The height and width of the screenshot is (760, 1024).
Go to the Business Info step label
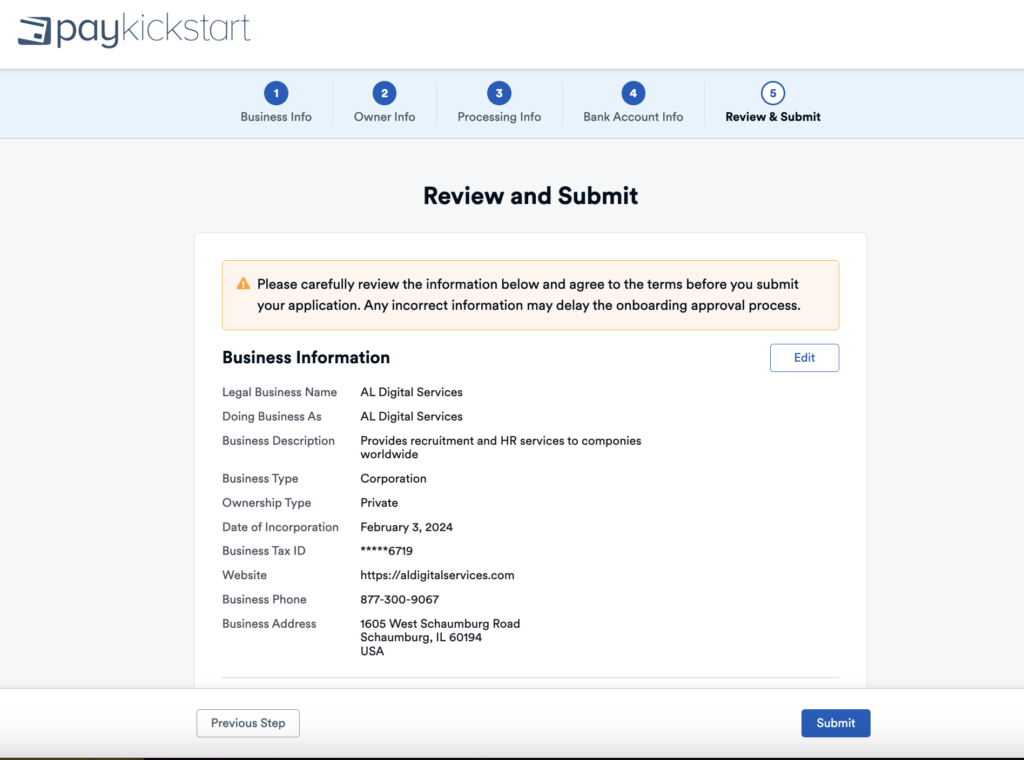pos(276,117)
